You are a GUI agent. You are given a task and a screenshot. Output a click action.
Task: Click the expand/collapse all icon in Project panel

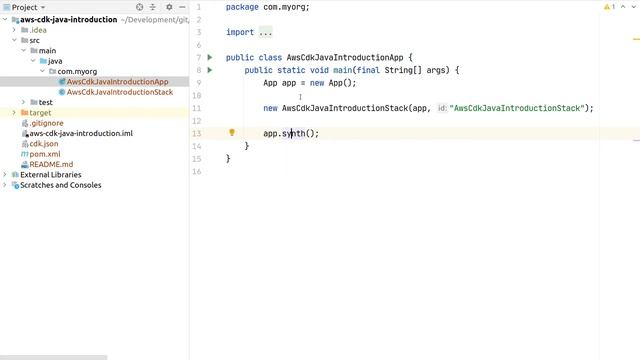tap(153, 7)
